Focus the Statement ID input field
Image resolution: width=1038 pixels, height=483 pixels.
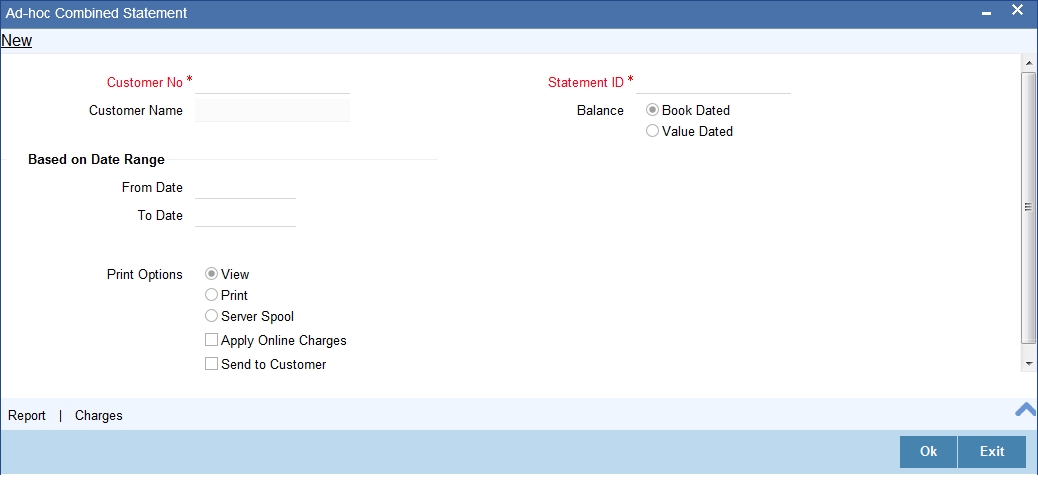[x=713, y=83]
